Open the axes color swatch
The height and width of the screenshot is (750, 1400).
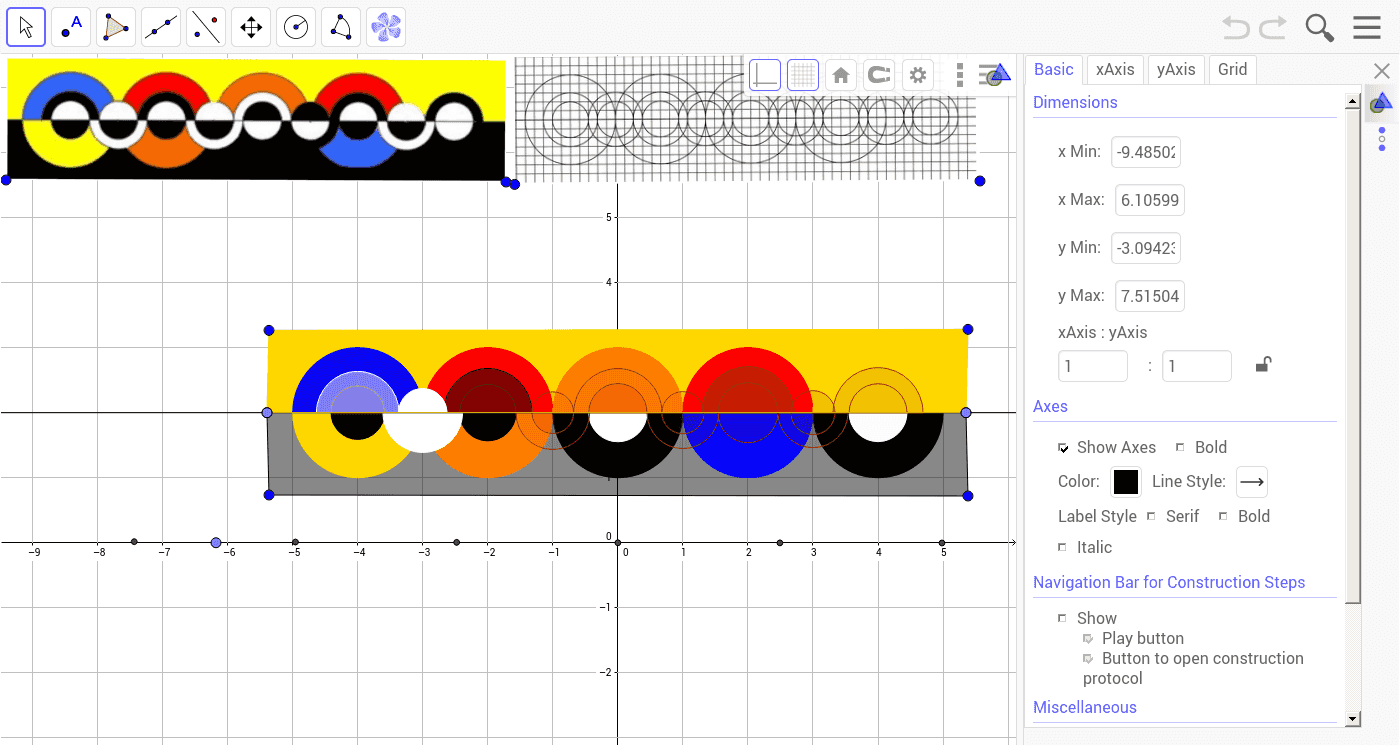[x=1126, y=482]
